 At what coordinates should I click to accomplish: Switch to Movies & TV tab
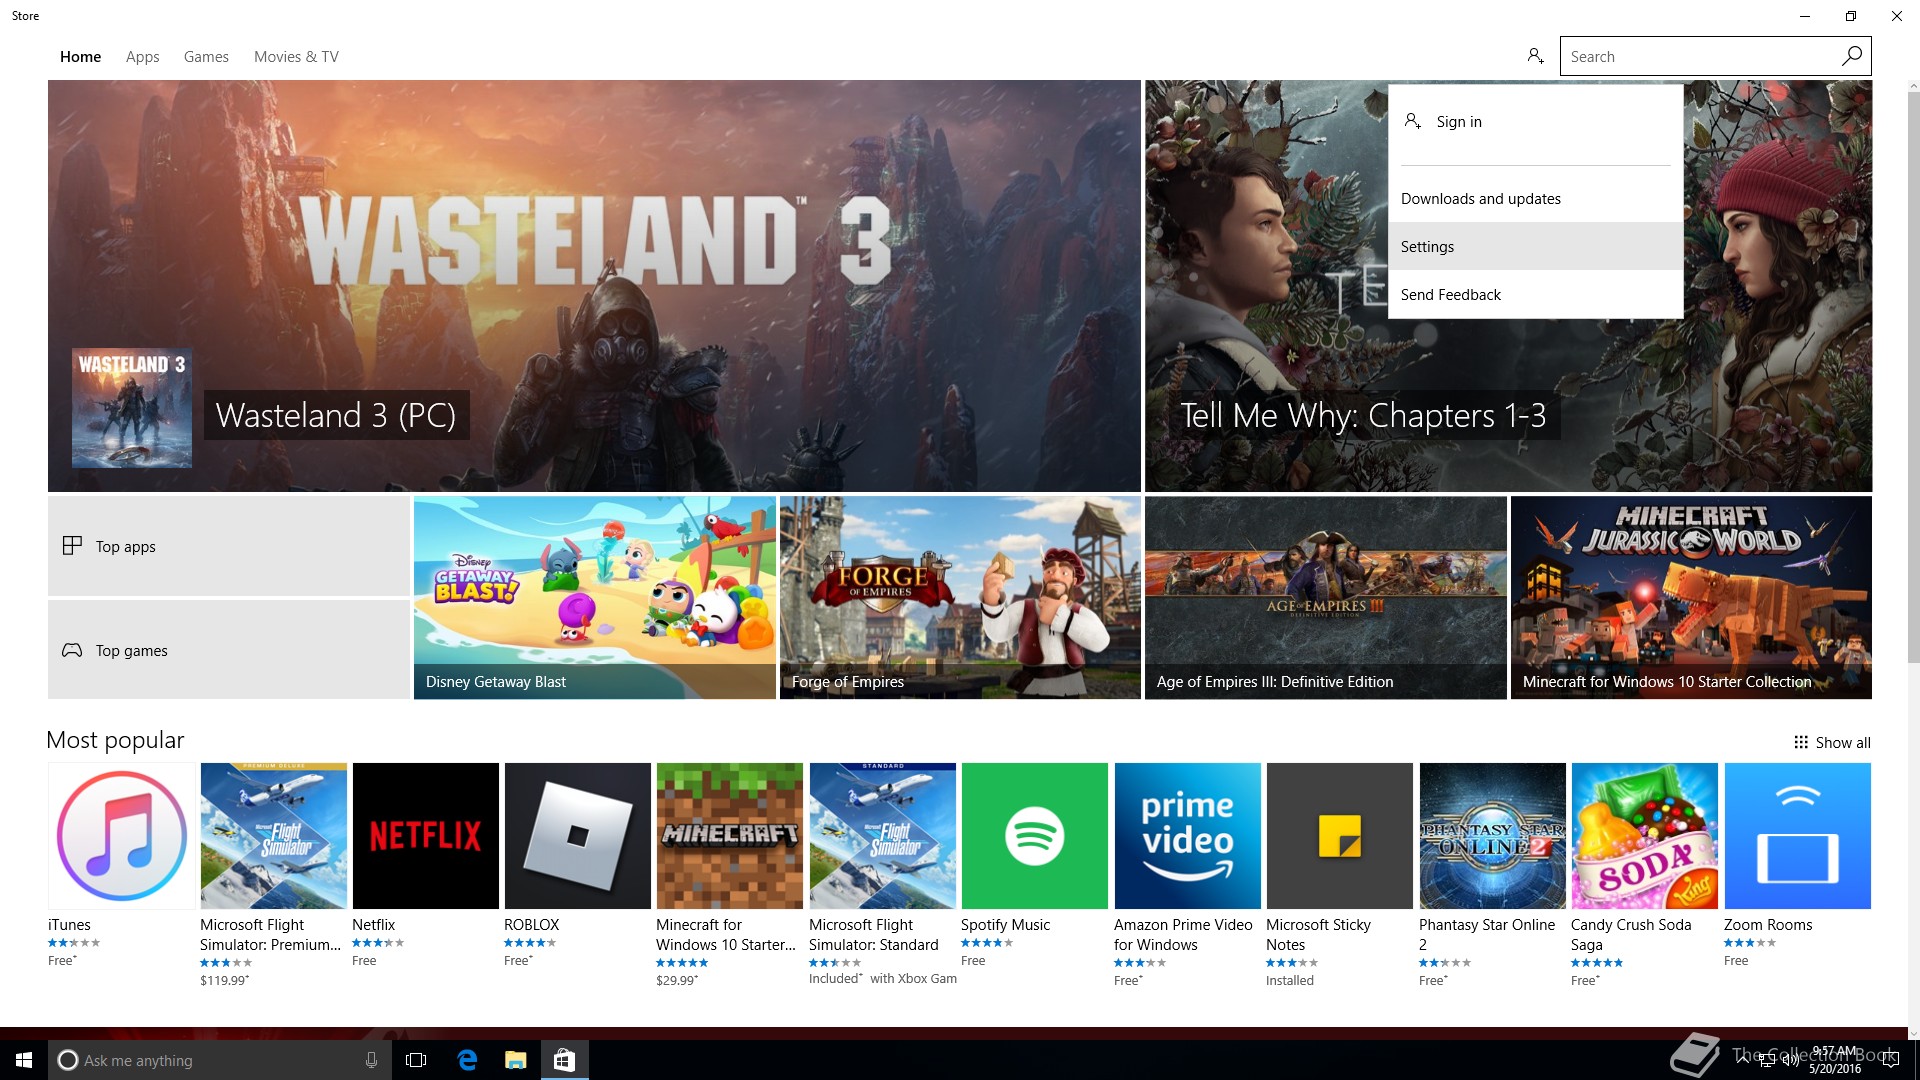coord(296,57)
